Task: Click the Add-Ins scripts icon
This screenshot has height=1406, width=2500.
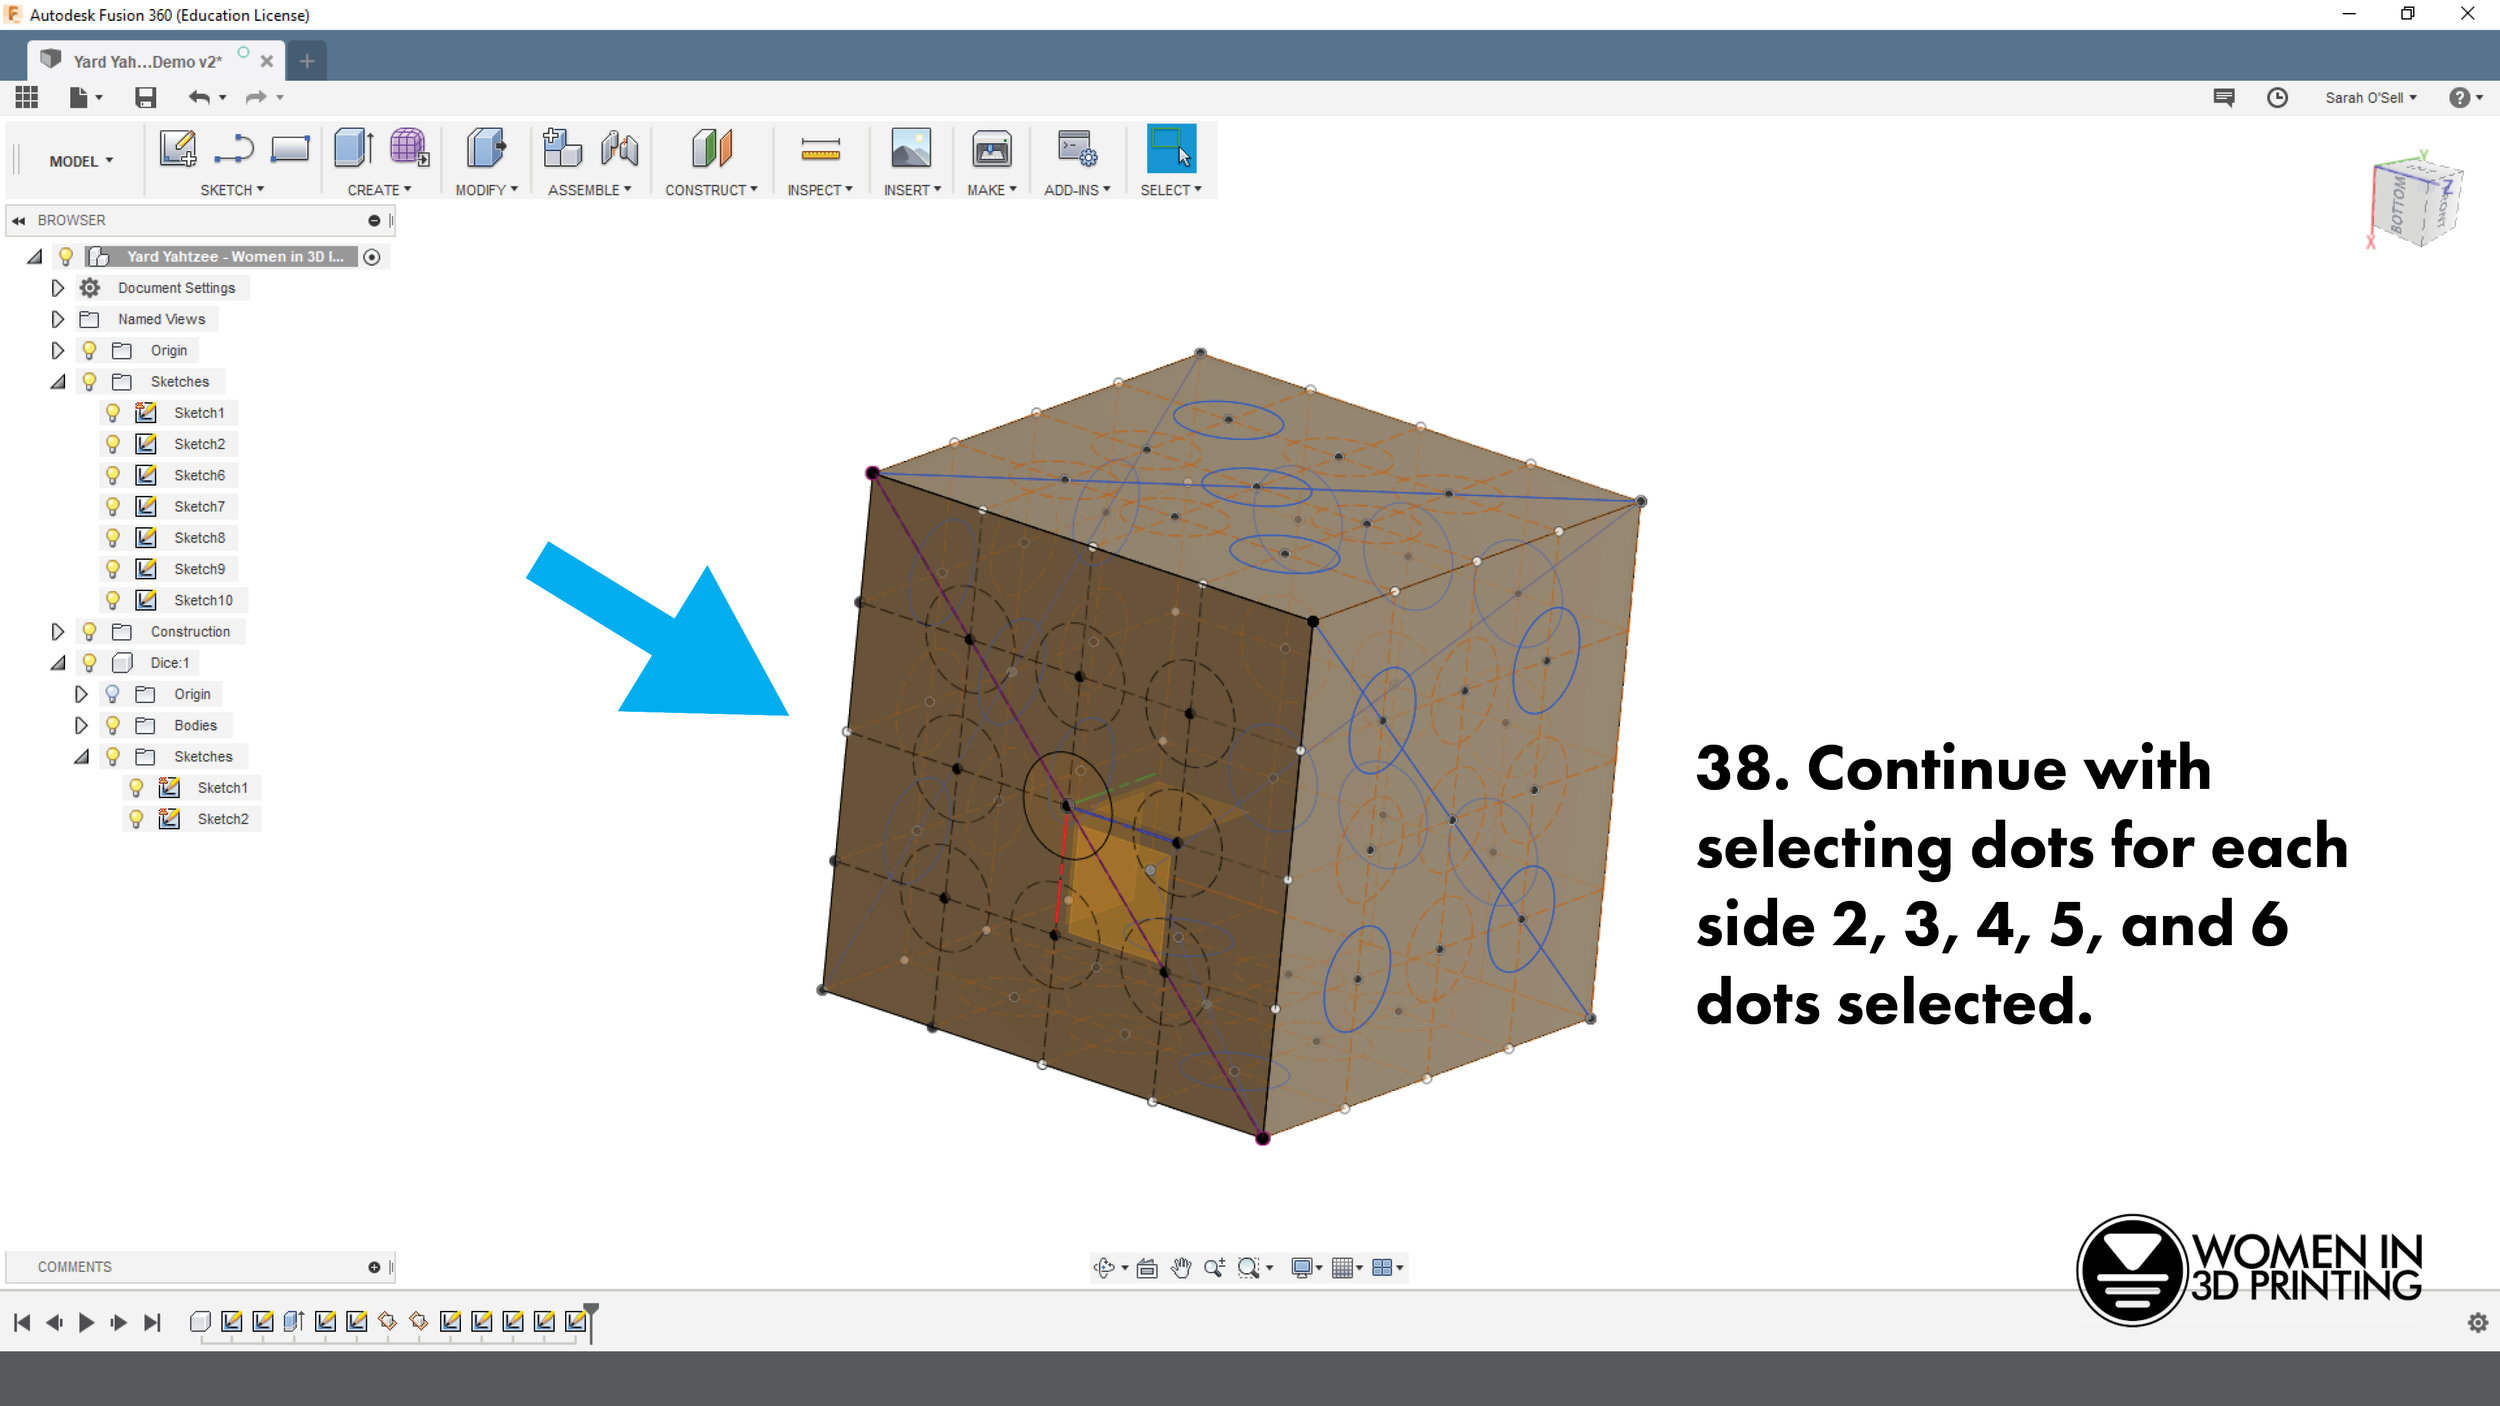Action: (x=1077, y=148)
